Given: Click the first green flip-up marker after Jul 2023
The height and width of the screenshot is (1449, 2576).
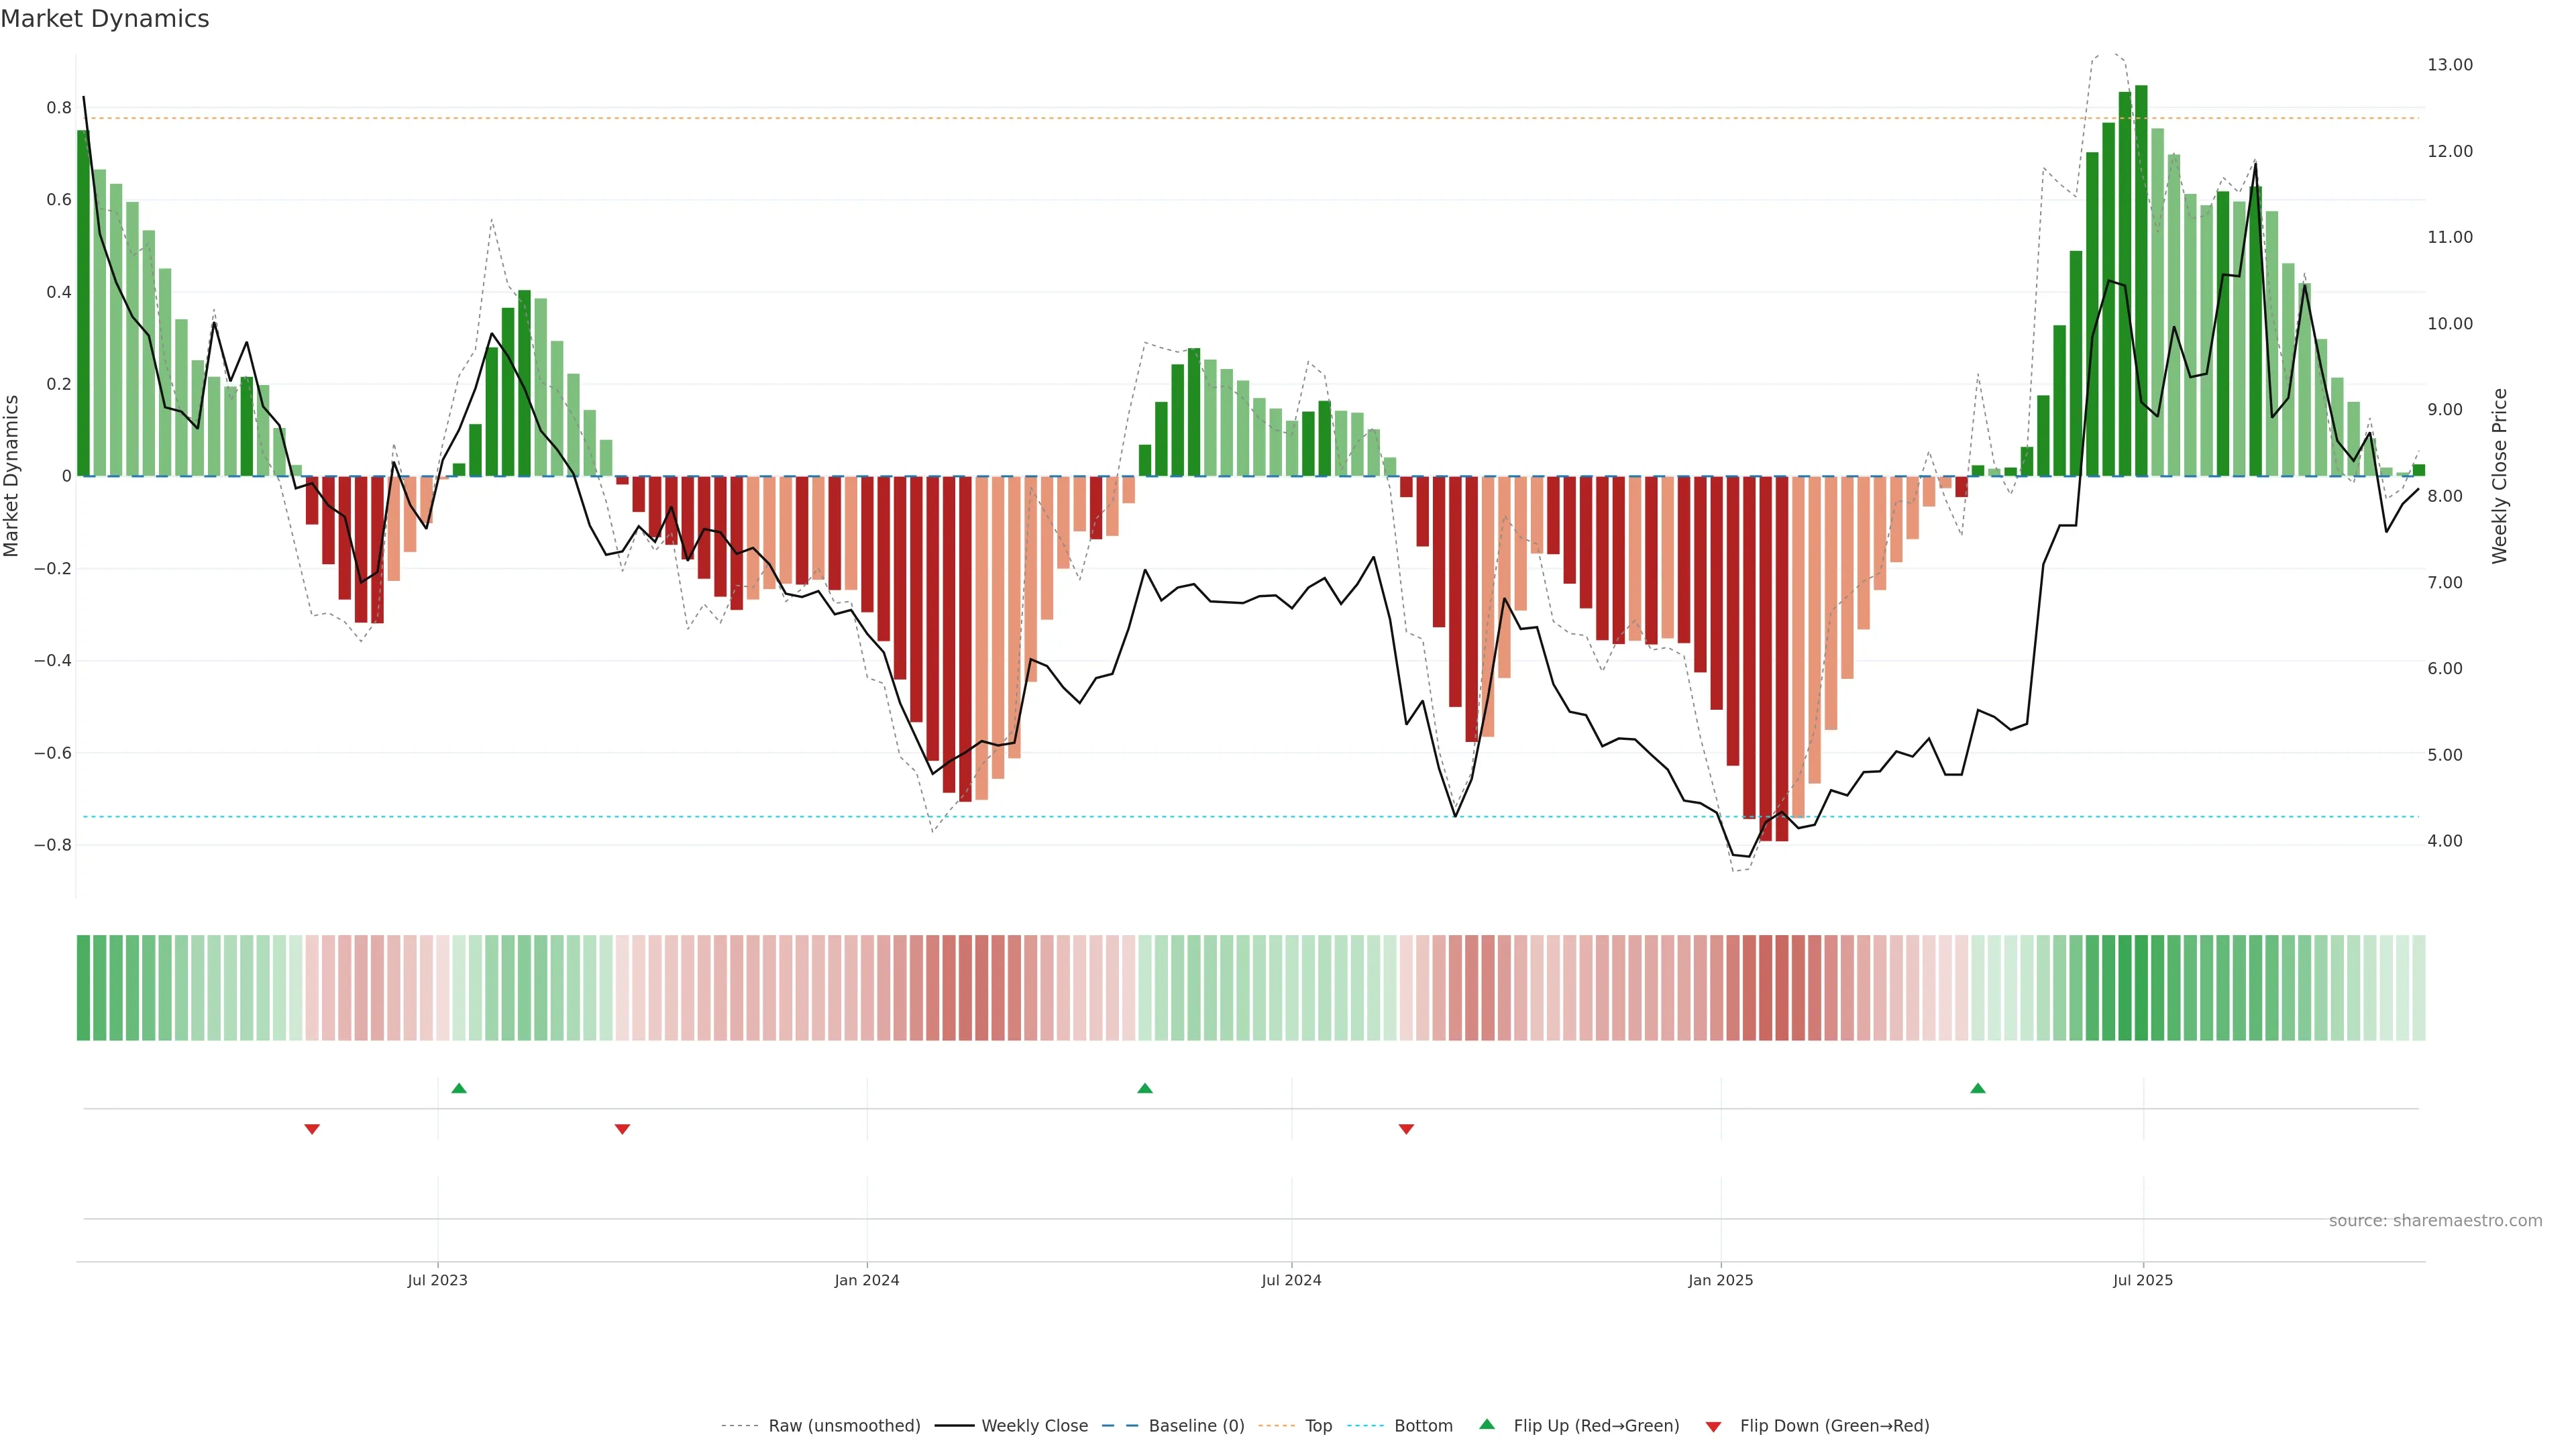Looking at the screenshot, I should (x=459, y=1088).
